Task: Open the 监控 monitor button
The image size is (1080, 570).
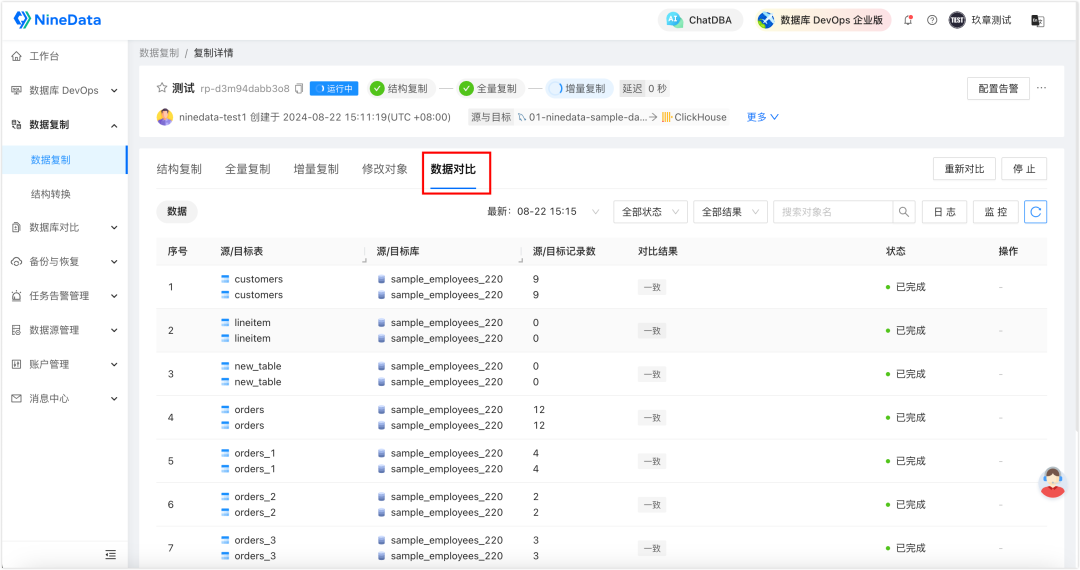Action: tap(995, 212)
